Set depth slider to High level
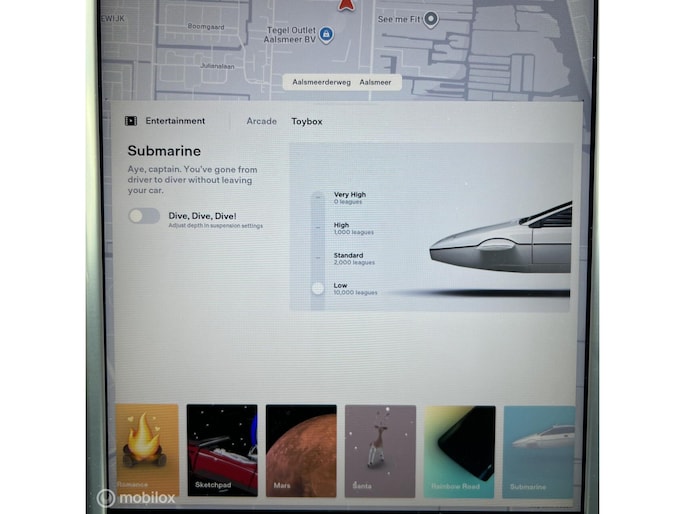Viewport: 685px width, 514px height. click(318, 228)
